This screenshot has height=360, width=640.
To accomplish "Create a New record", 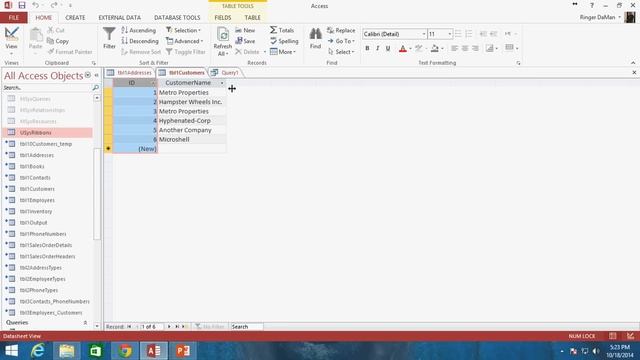I will pos(245,30).
